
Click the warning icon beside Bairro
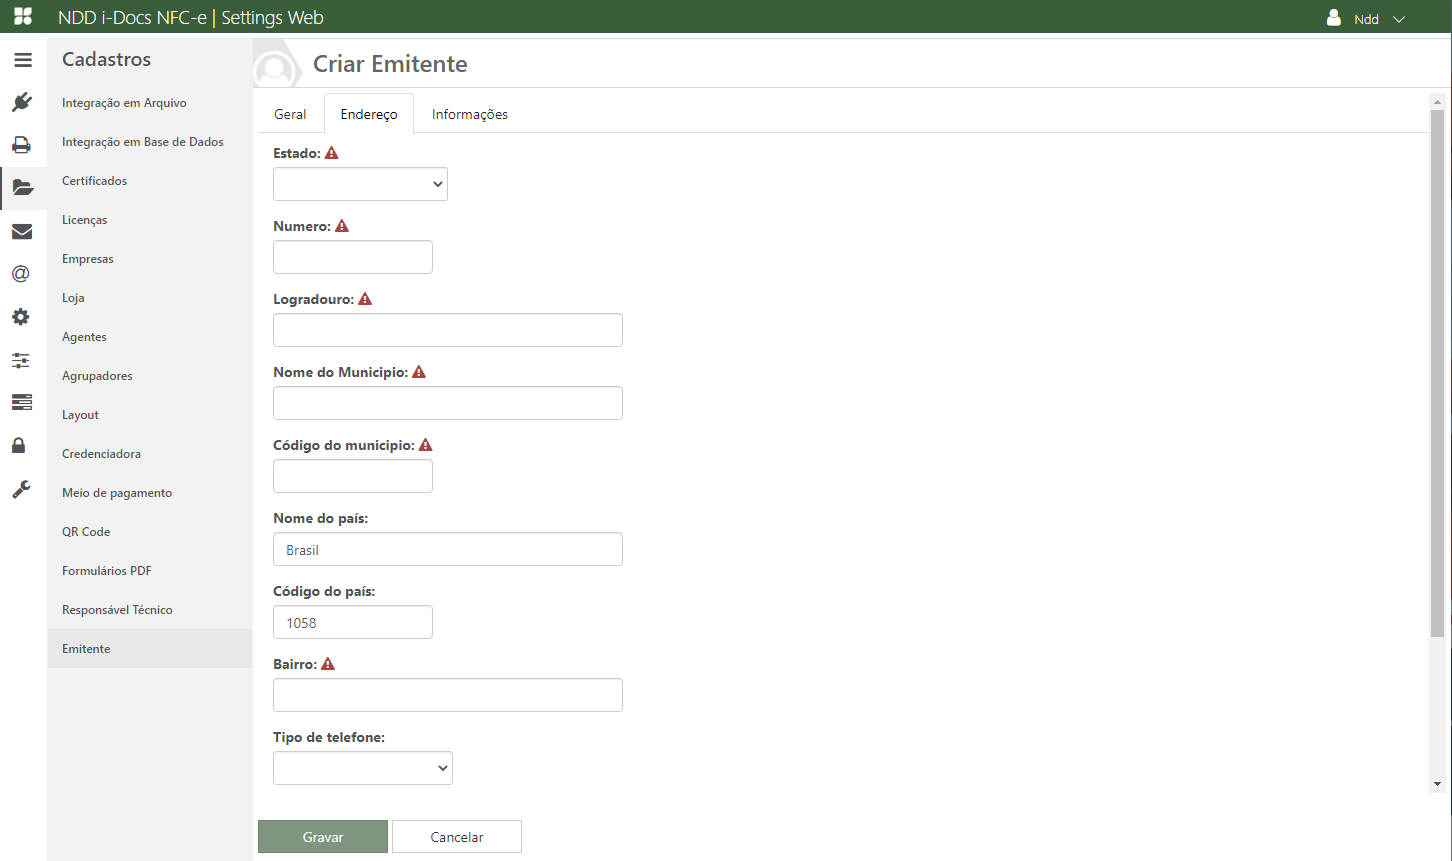pos(328,664)
